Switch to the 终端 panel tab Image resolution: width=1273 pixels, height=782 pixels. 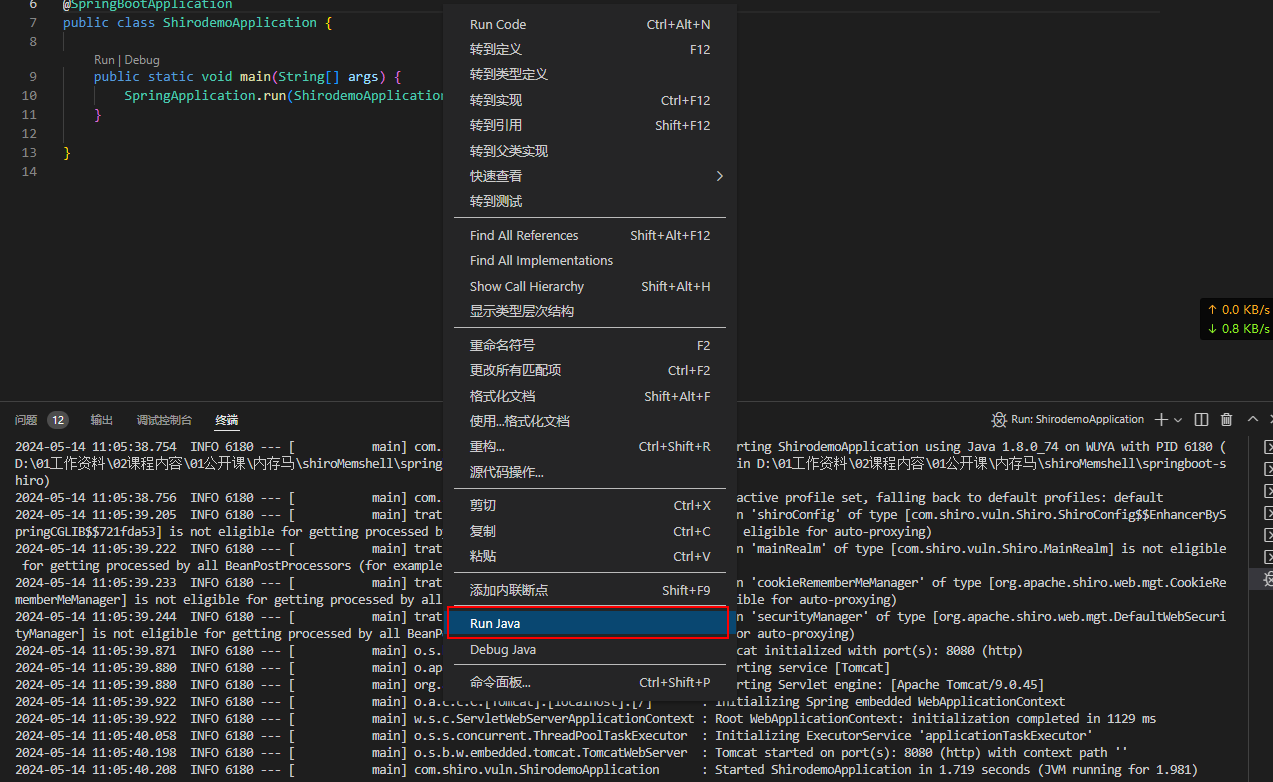(x=227, y=420)
